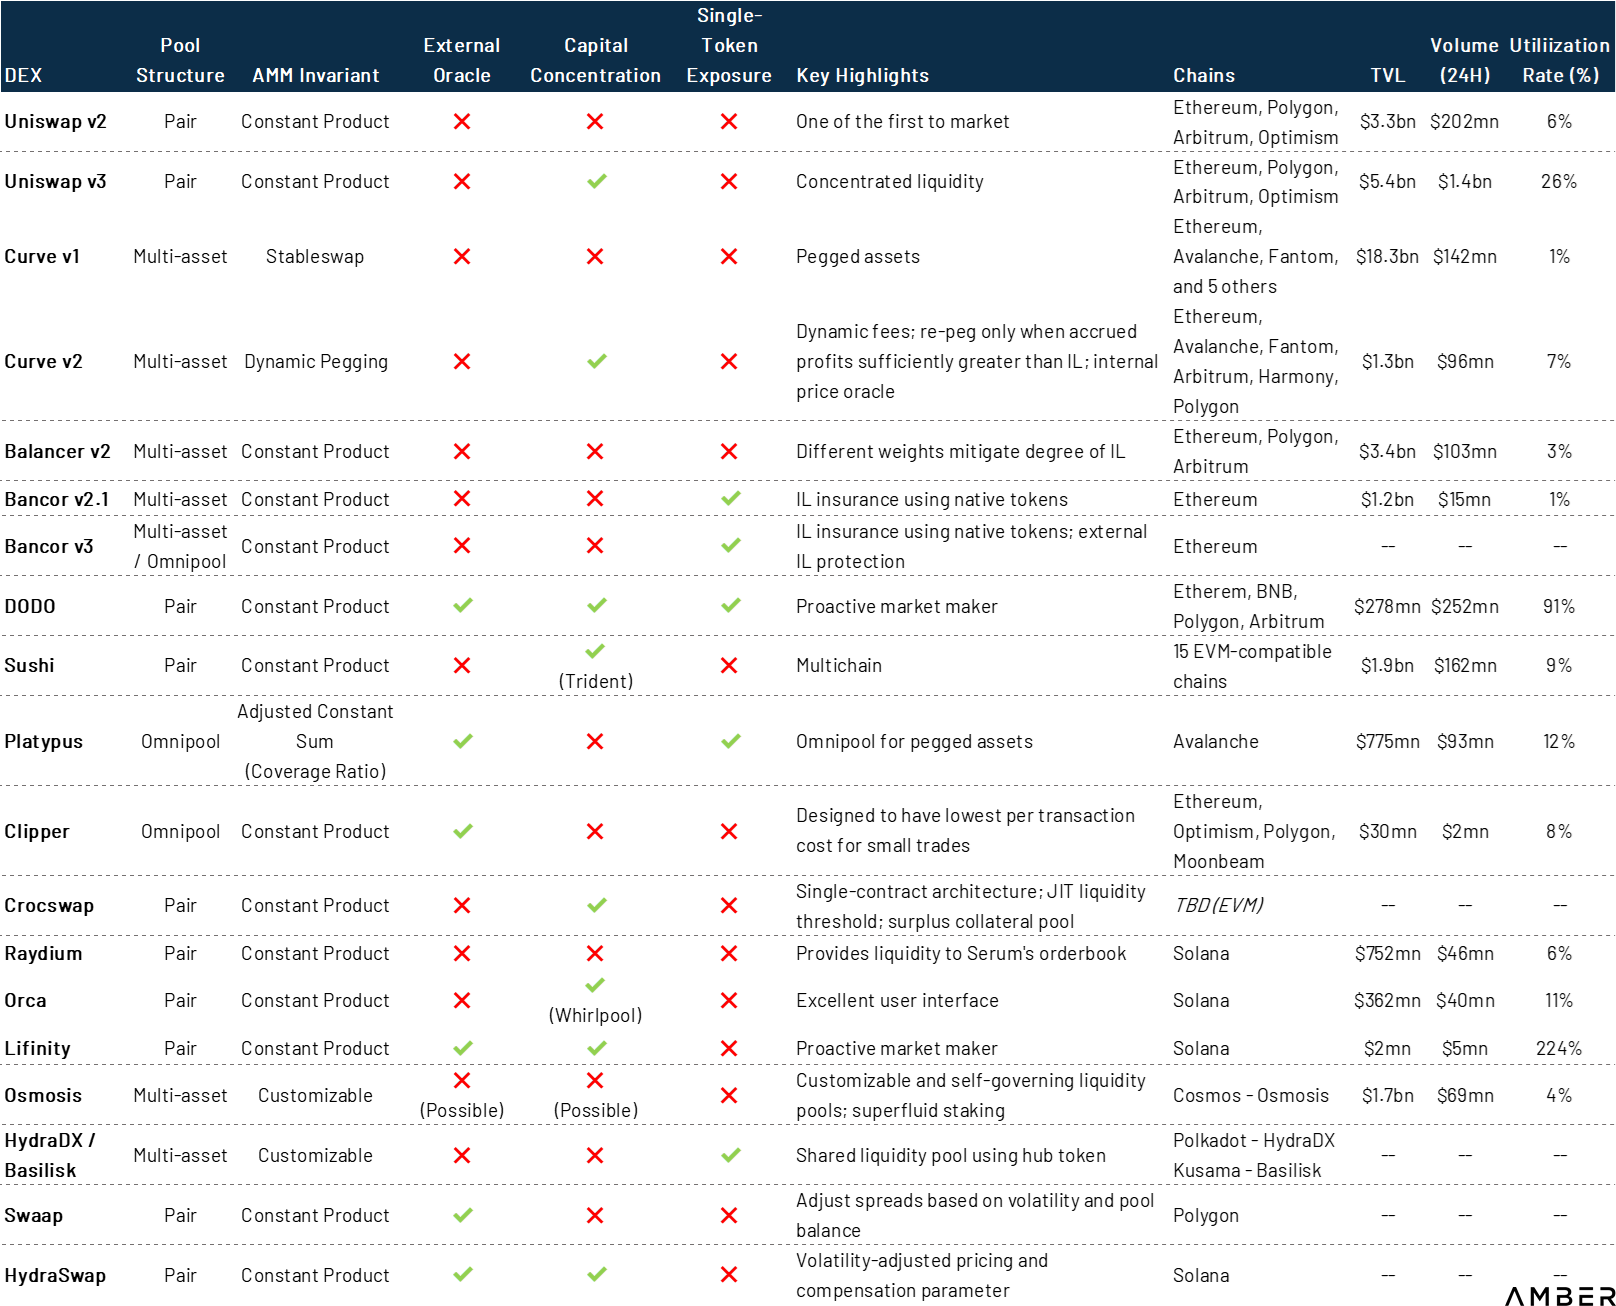
Task: Click DODO's green External Oracle checkmark
Action: point(463,605)
